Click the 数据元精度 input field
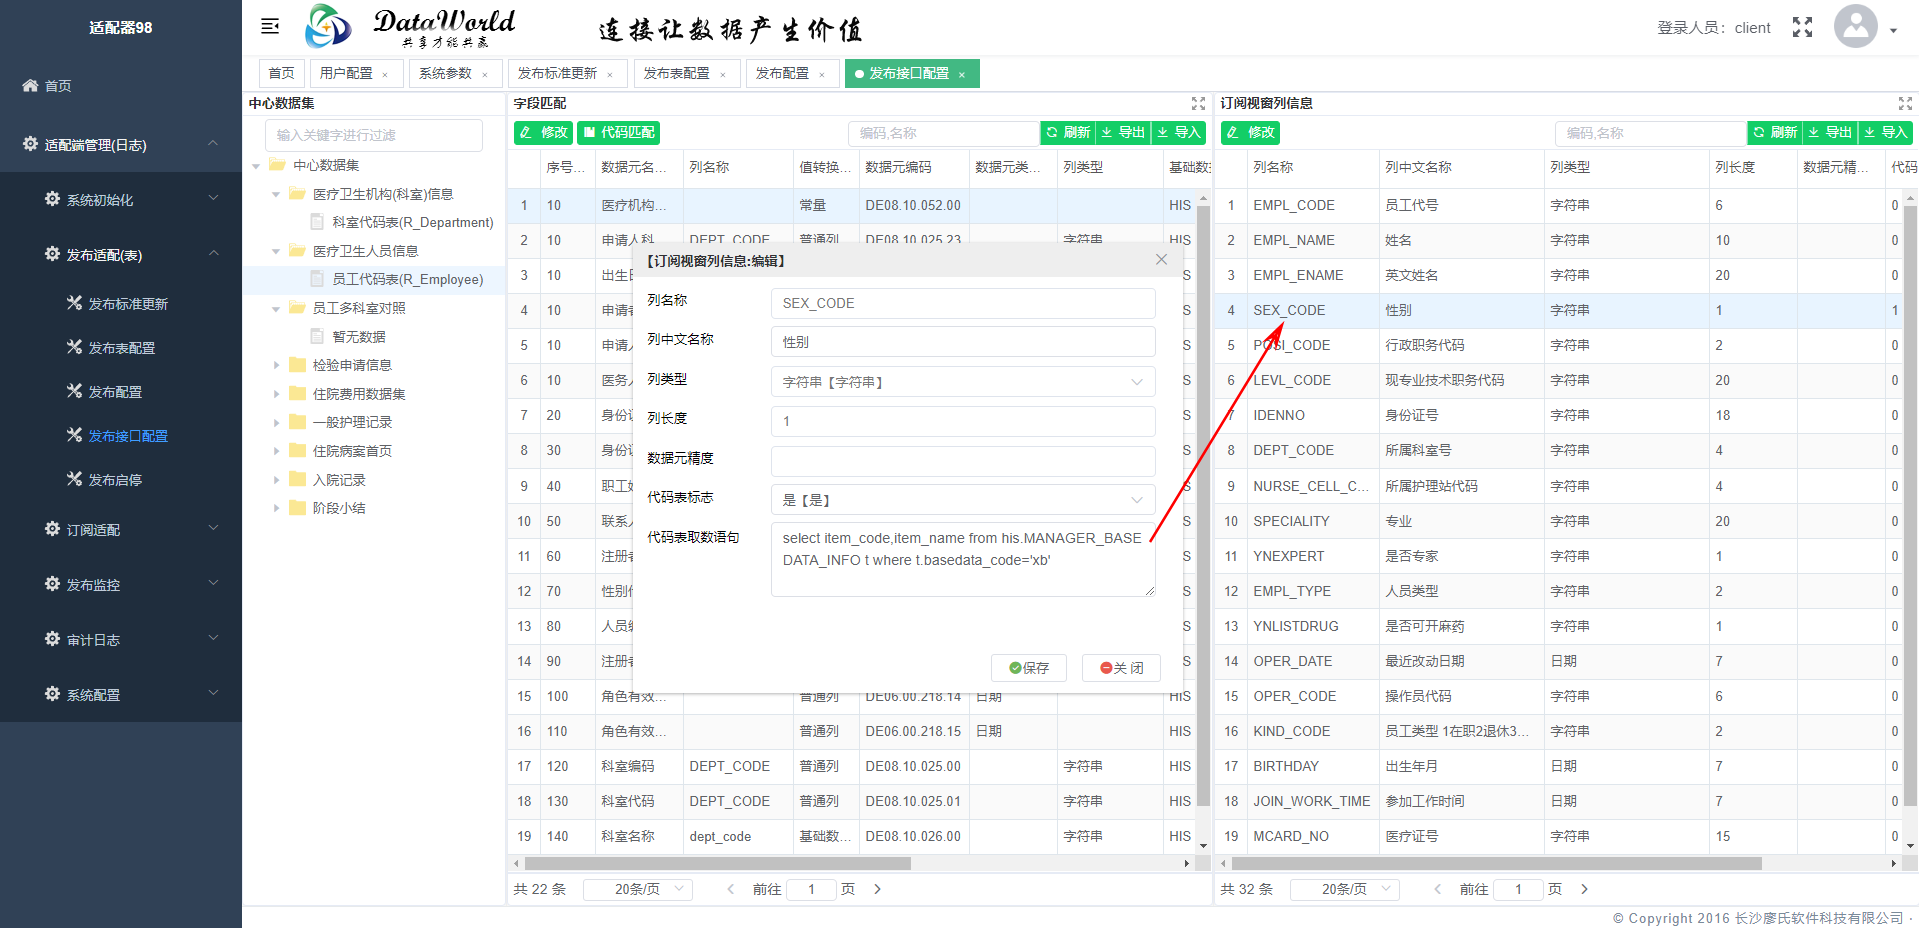 point(963,461)
